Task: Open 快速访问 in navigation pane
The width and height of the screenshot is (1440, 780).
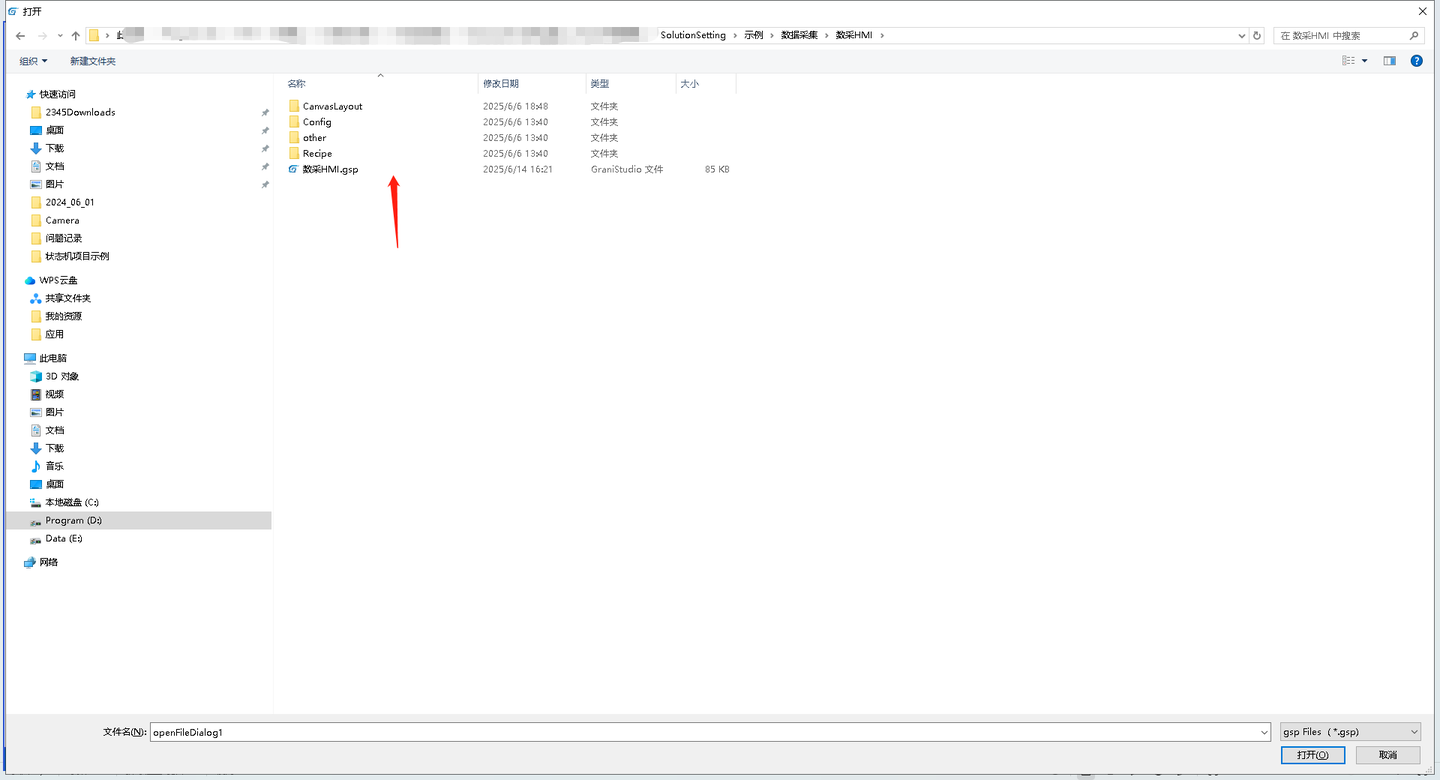Action: [x=57, y=94]
